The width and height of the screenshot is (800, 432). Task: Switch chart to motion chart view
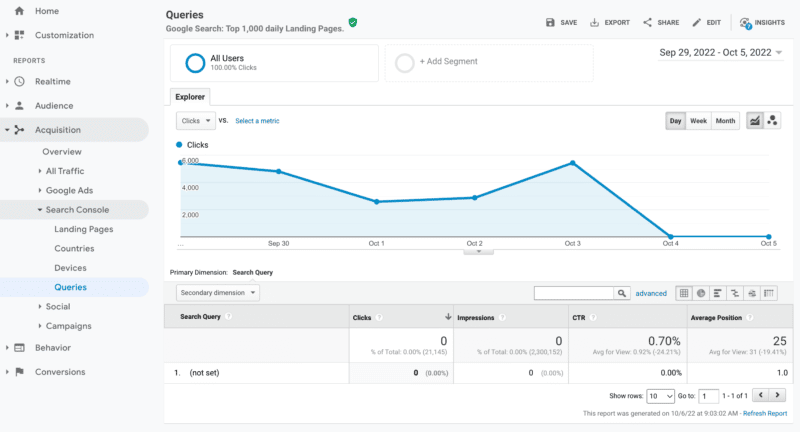(772, 121)
